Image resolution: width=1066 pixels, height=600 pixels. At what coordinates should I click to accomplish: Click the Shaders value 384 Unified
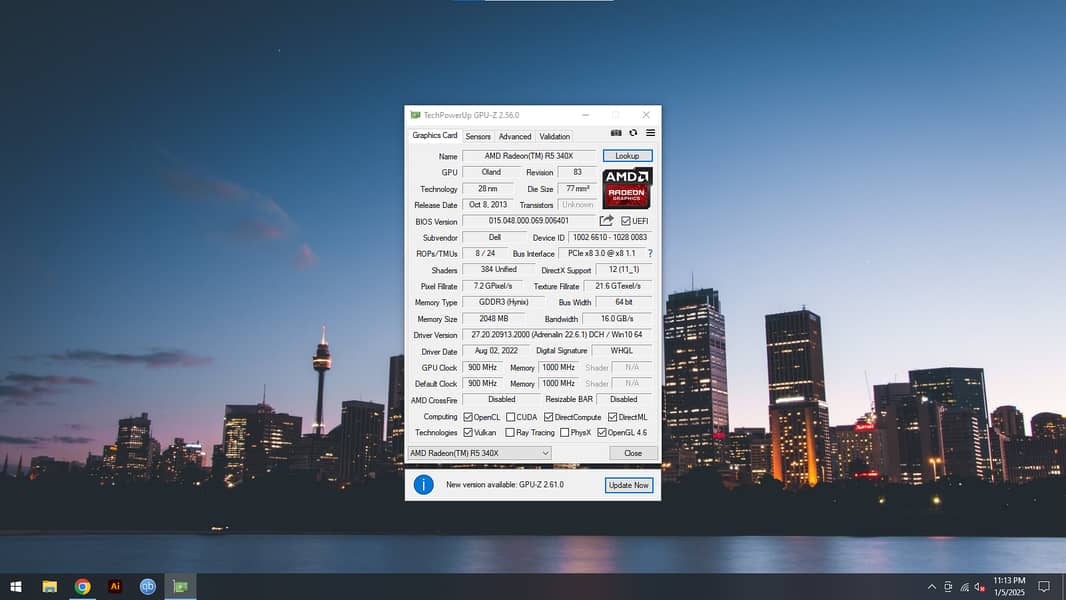point(498,270)
